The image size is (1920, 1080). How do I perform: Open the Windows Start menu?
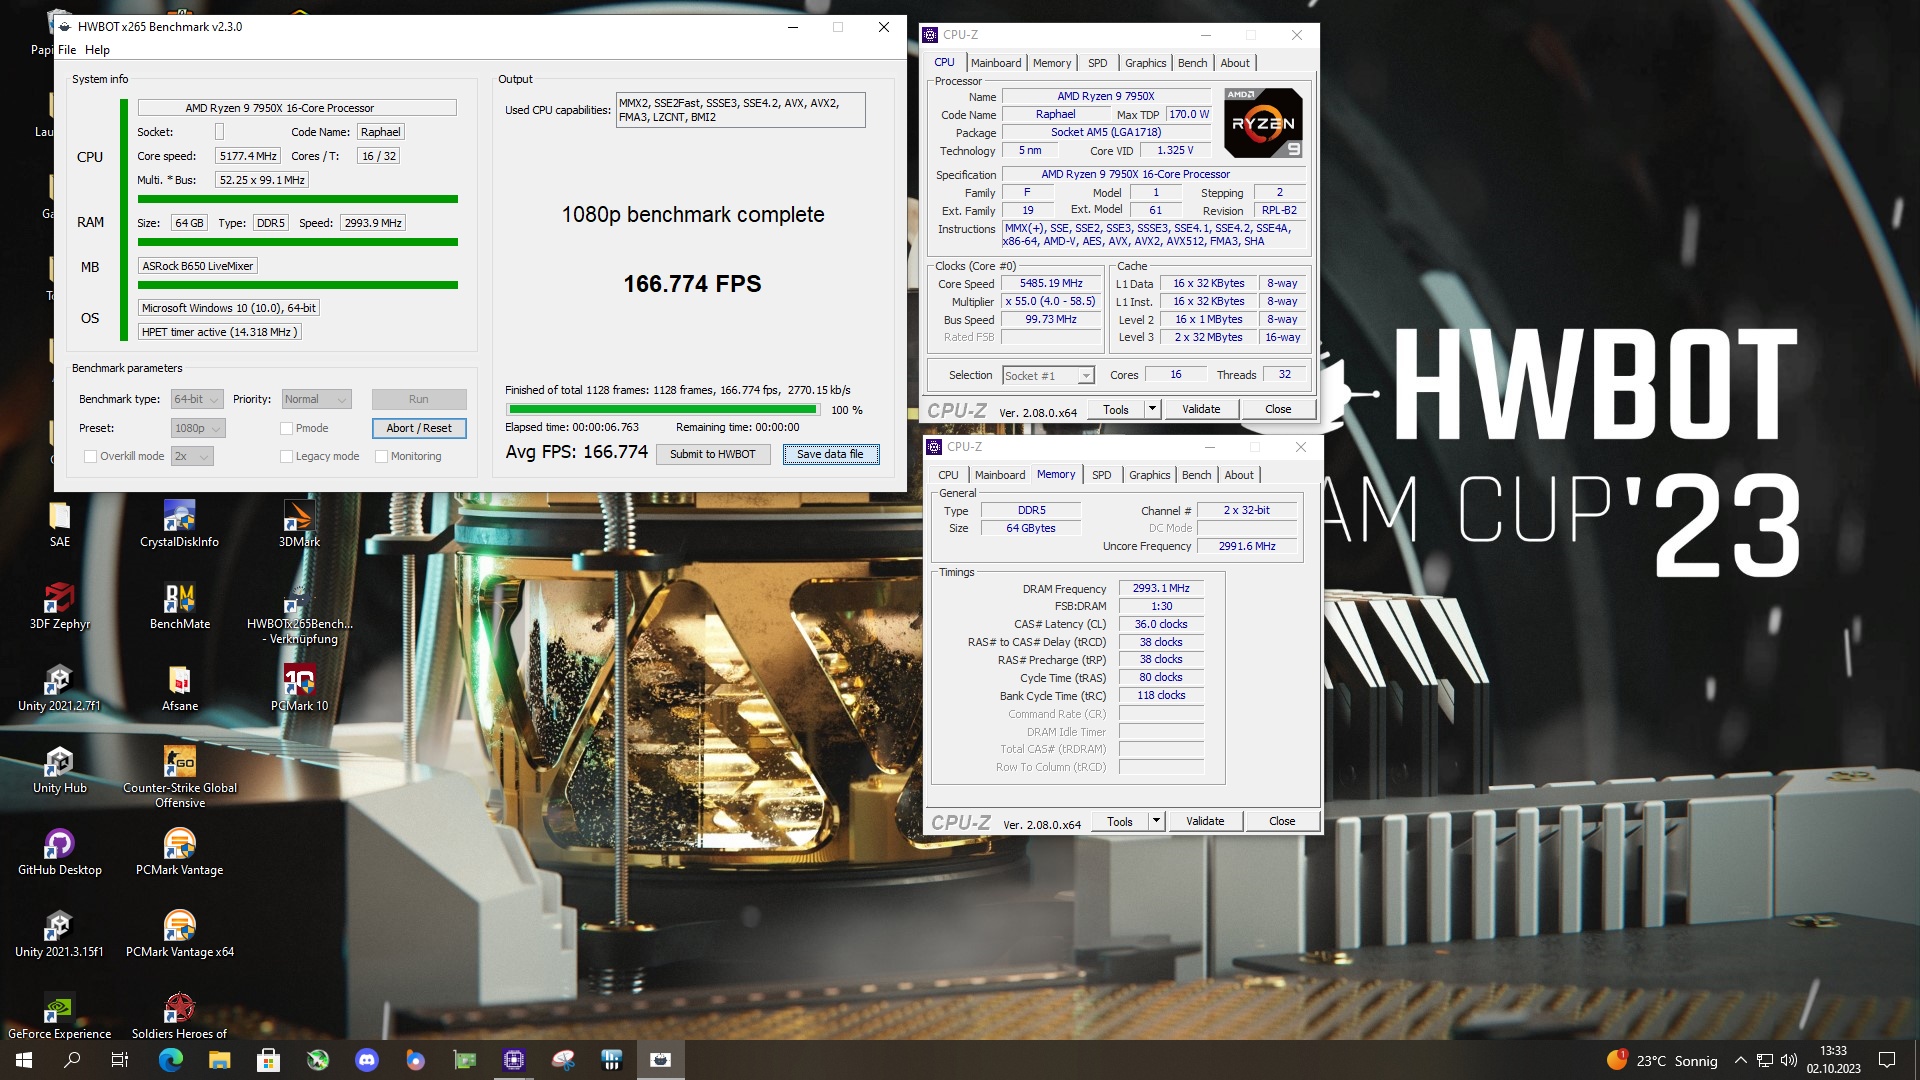24,1060
